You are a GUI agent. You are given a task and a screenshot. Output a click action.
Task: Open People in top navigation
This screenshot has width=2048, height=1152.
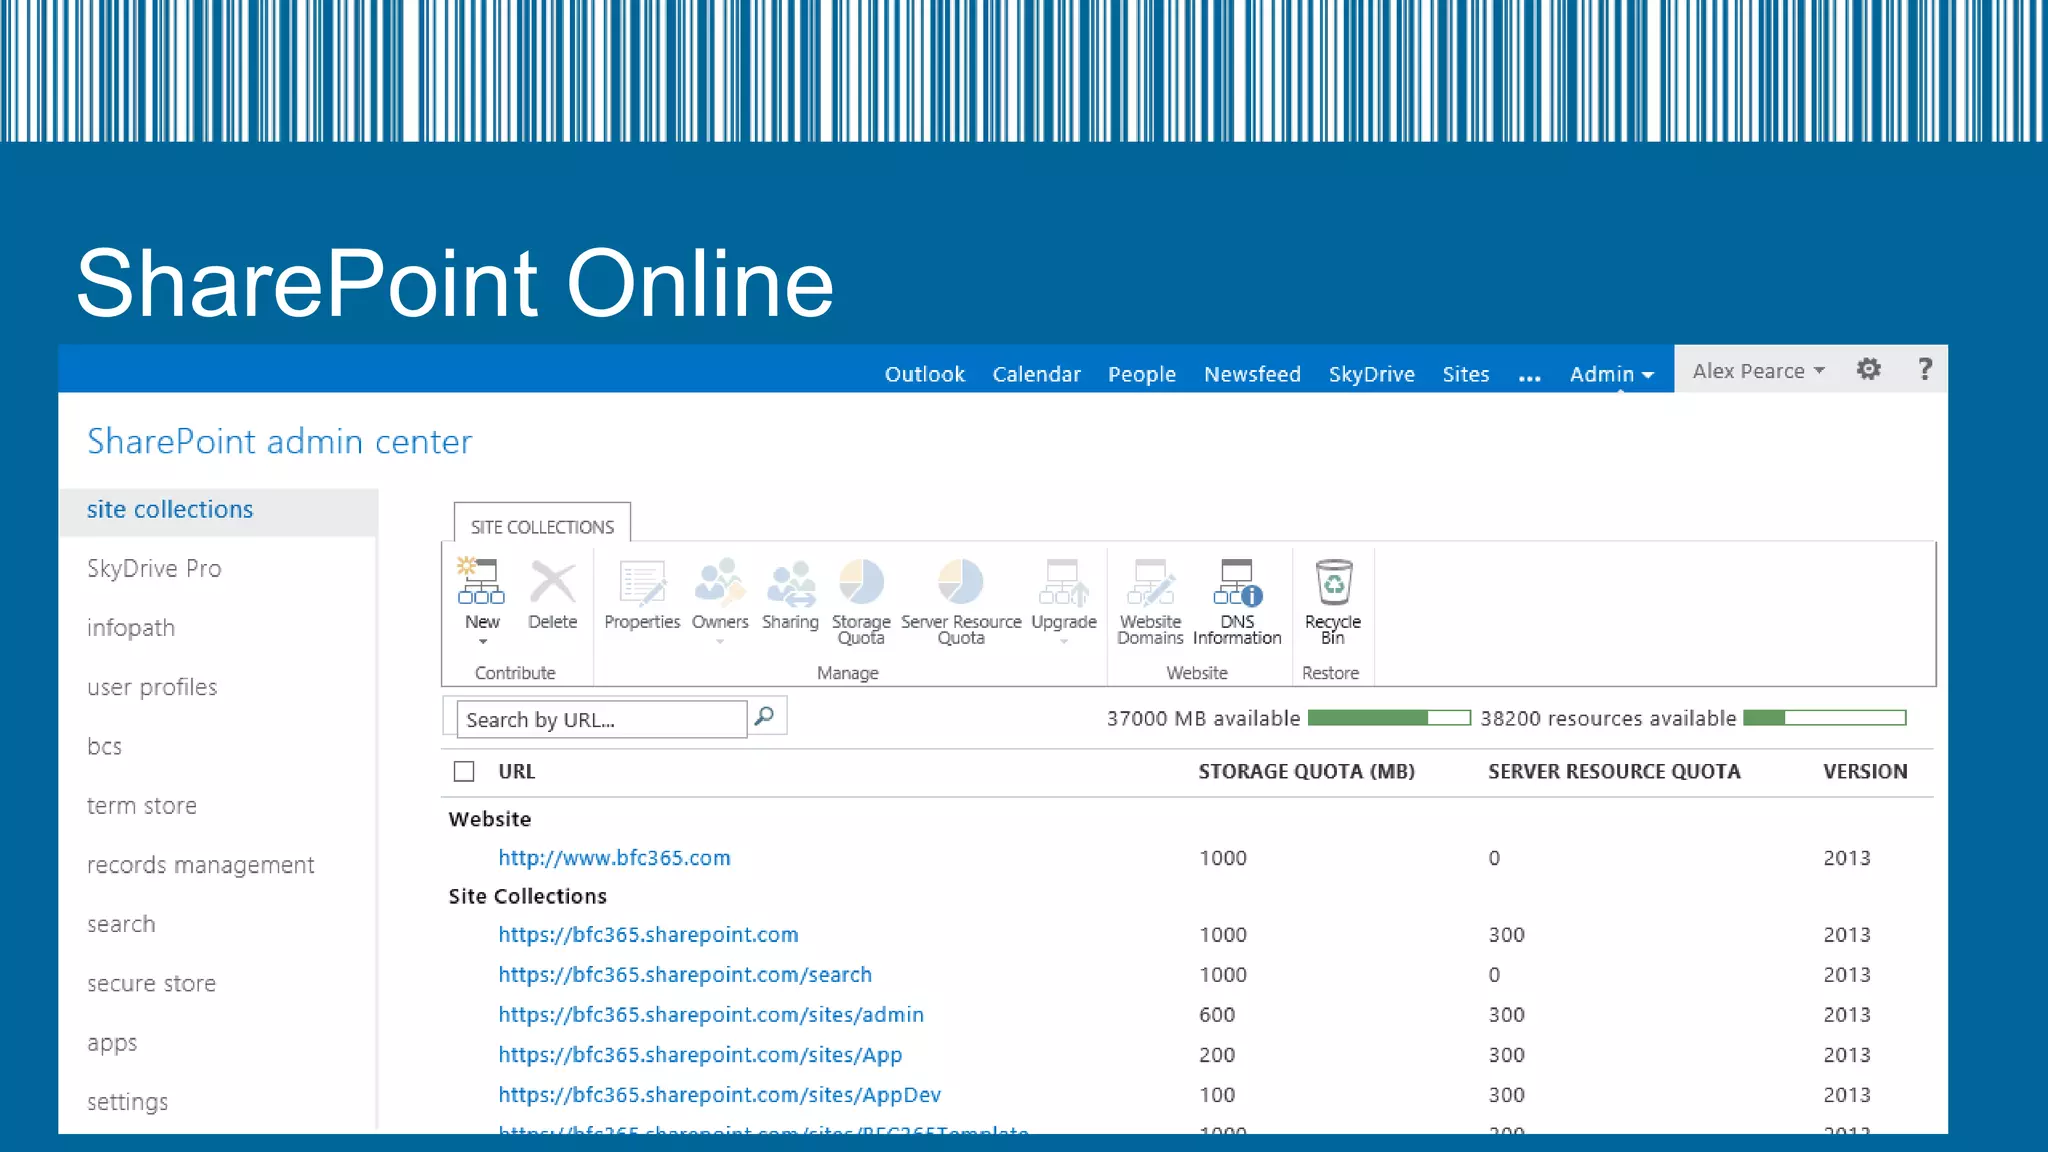coord(1141,374)
